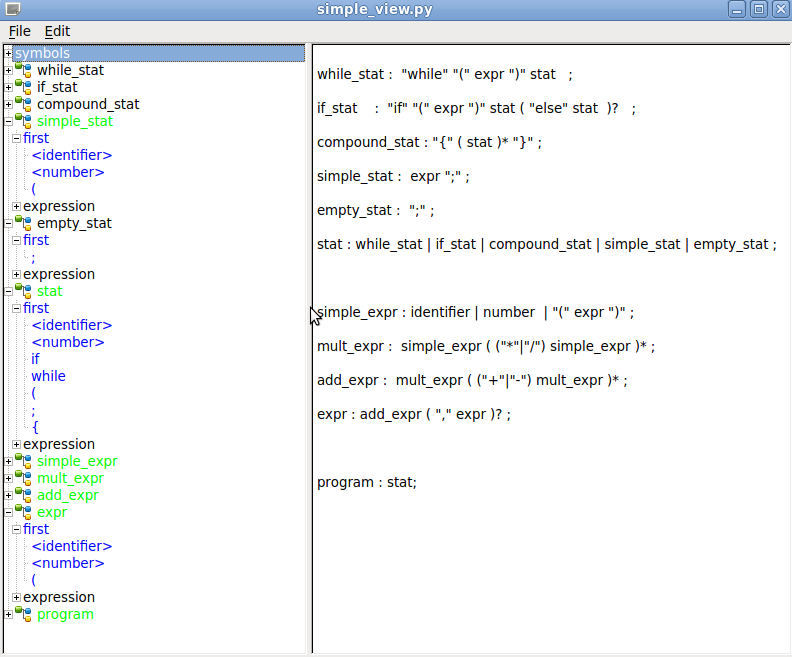This screenshot has width=792, height=657.
Task: Click the expr grammar rule in editor
Action: pos(413,414)
